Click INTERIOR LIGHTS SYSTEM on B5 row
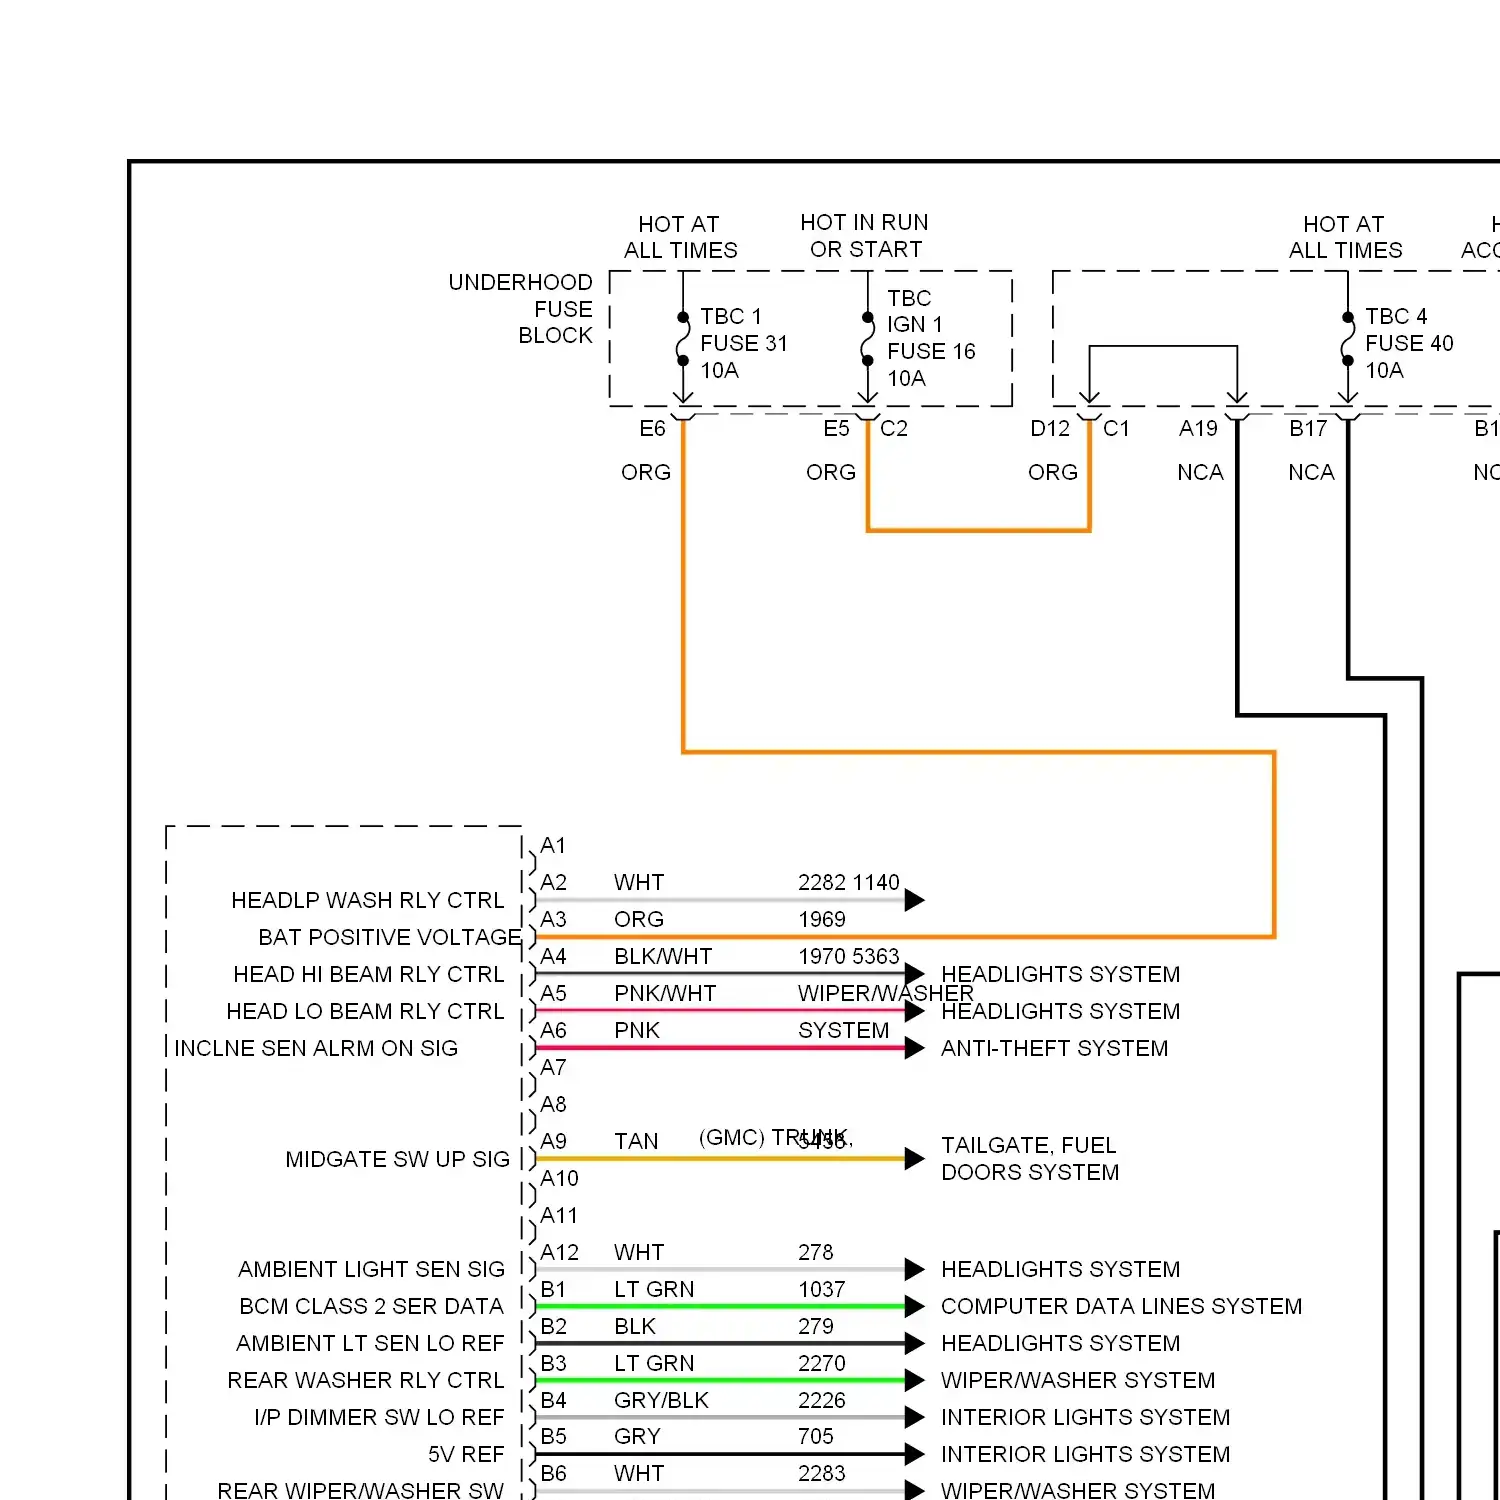Viewport: 1500px width, 1500px height. coord(1085,1454)
